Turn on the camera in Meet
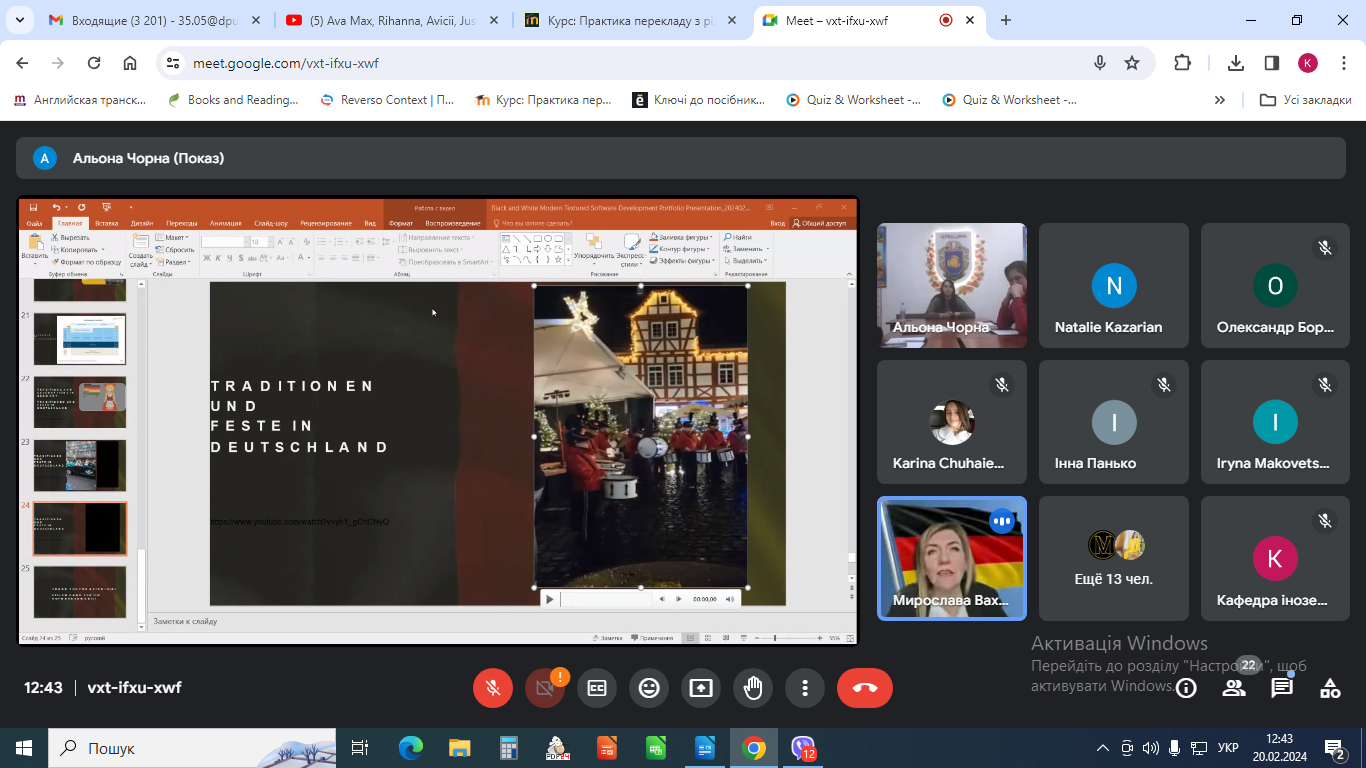This screenshot has height=768, width=1366. (545, 688)
